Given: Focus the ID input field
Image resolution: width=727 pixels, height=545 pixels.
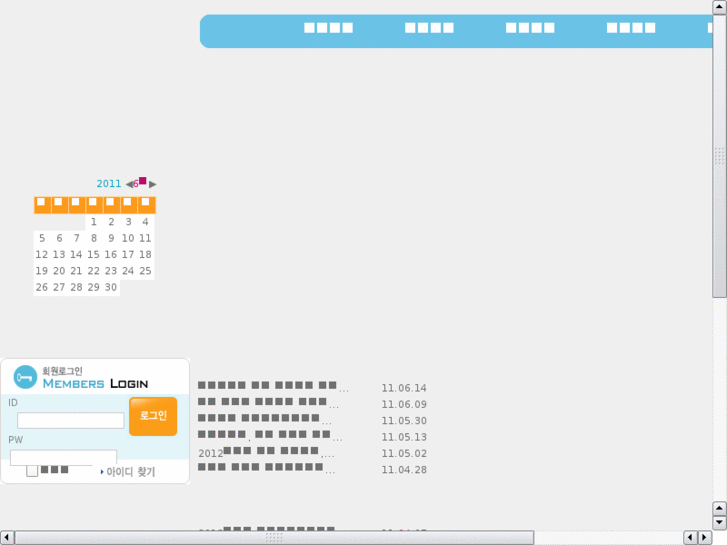Looking at the screenshot, I should (70, 420).
